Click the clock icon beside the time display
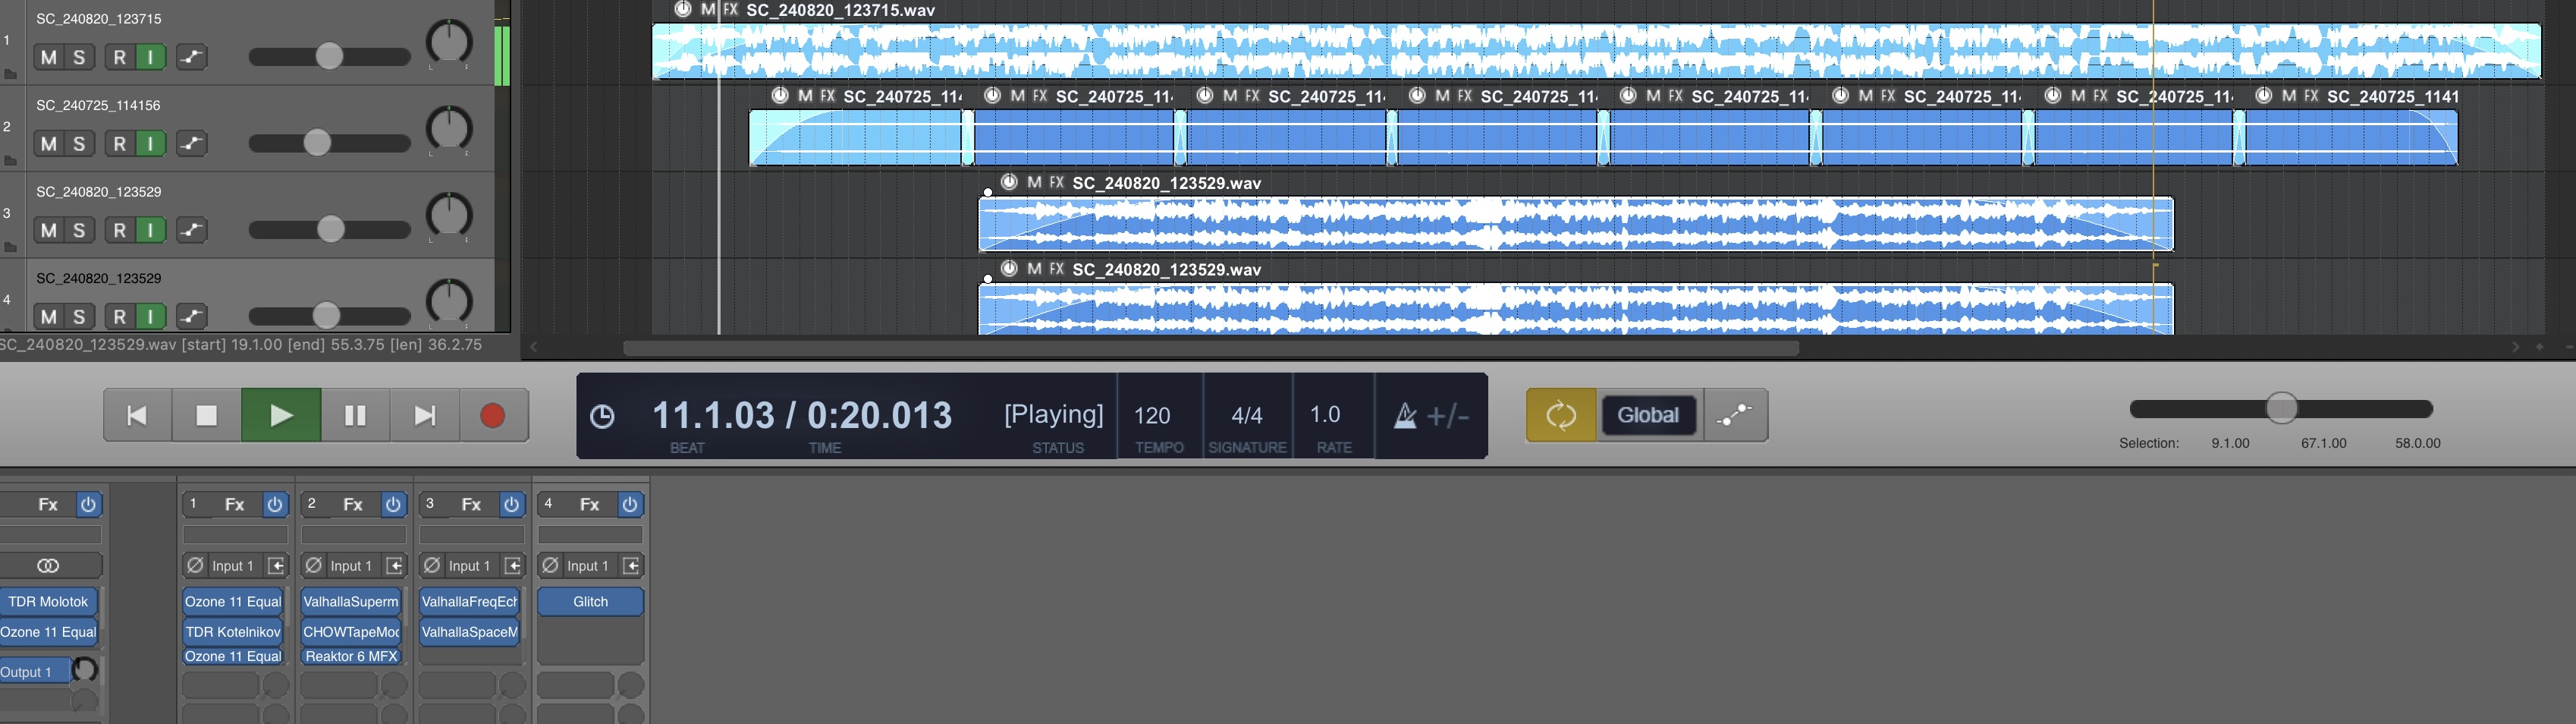The width and height of the screenshot is (2576, 724). click(x=602, y=416)
